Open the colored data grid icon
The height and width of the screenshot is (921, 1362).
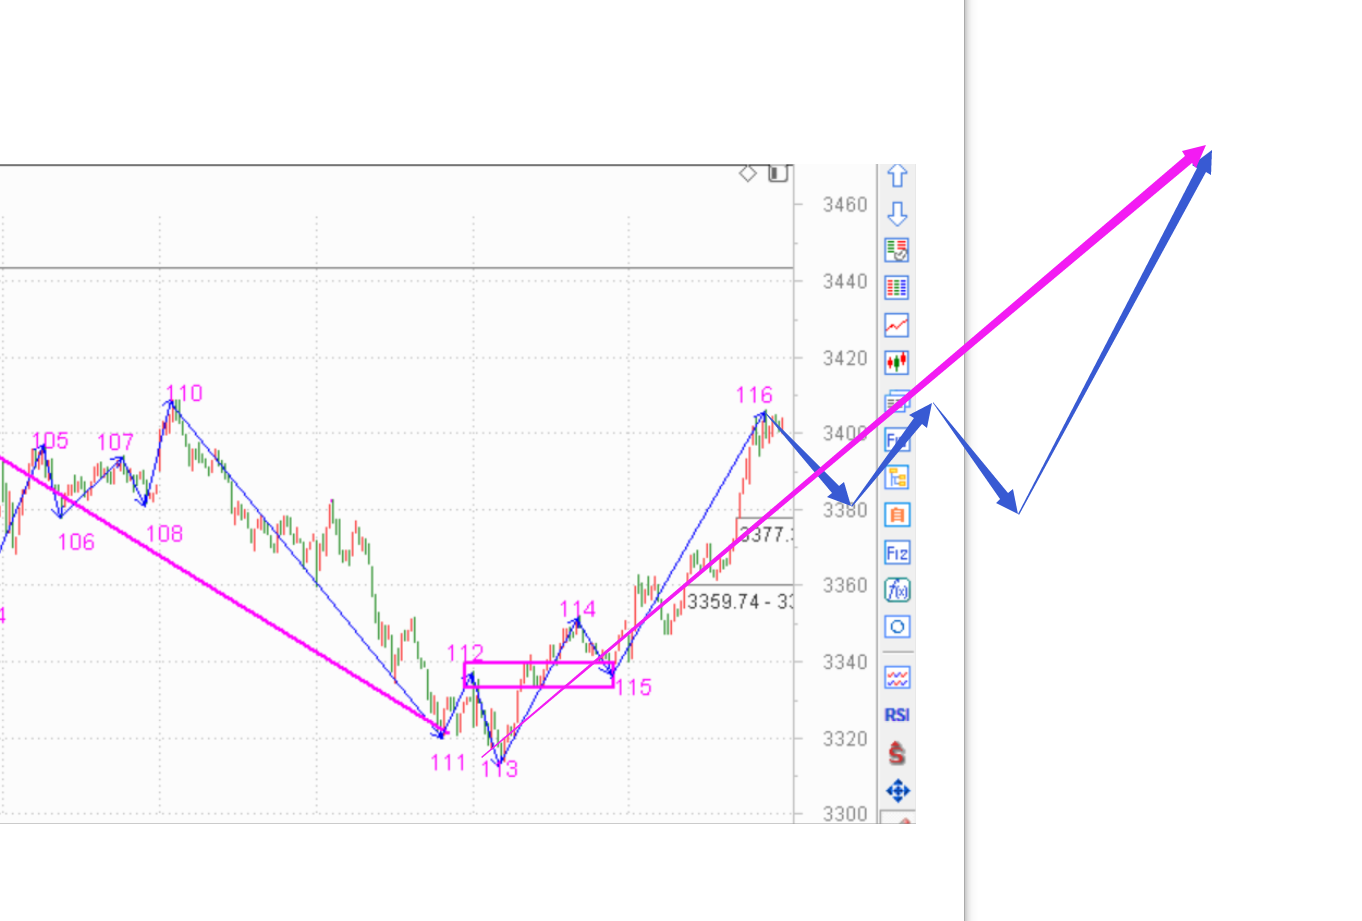897,288
